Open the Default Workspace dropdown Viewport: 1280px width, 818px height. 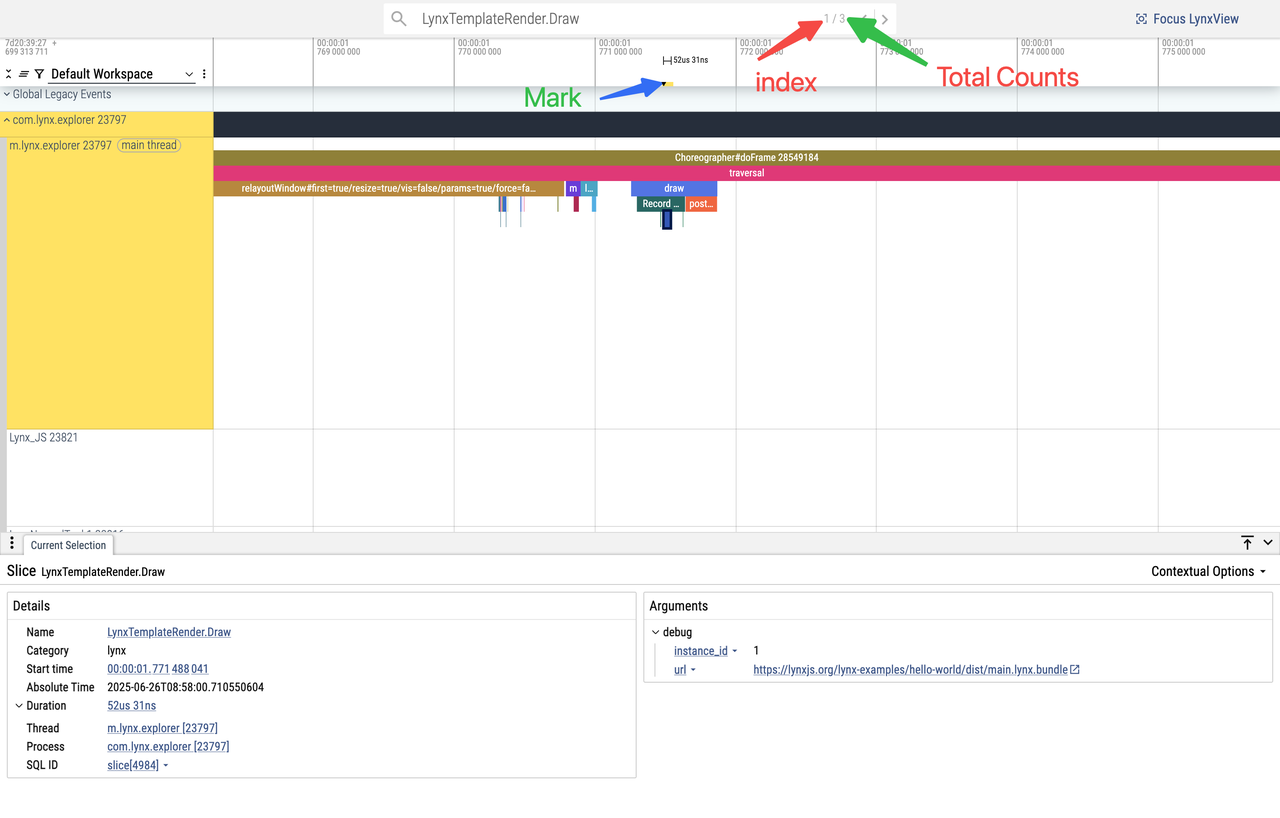pos(122,74)
